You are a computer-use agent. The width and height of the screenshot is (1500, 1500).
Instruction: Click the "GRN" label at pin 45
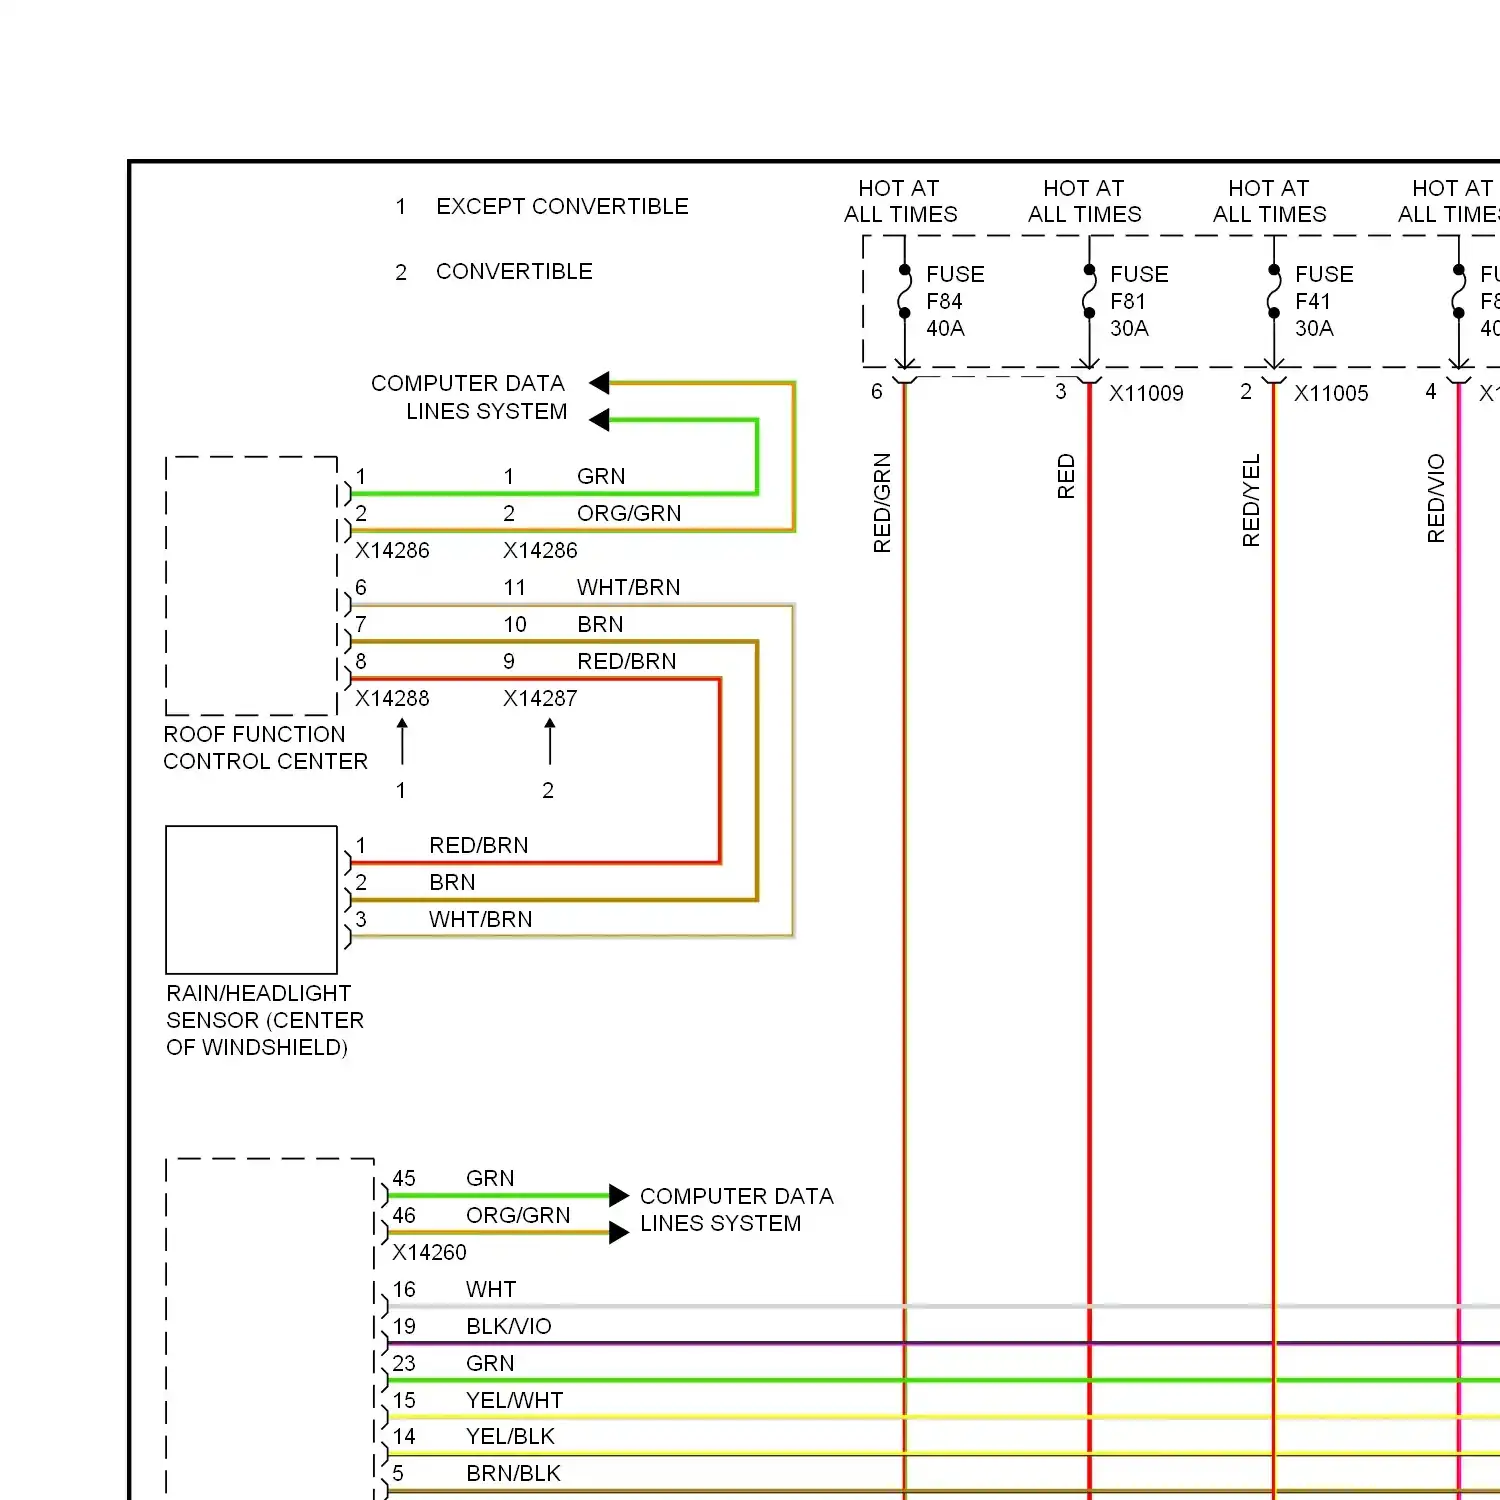[x=490, y=1179]
